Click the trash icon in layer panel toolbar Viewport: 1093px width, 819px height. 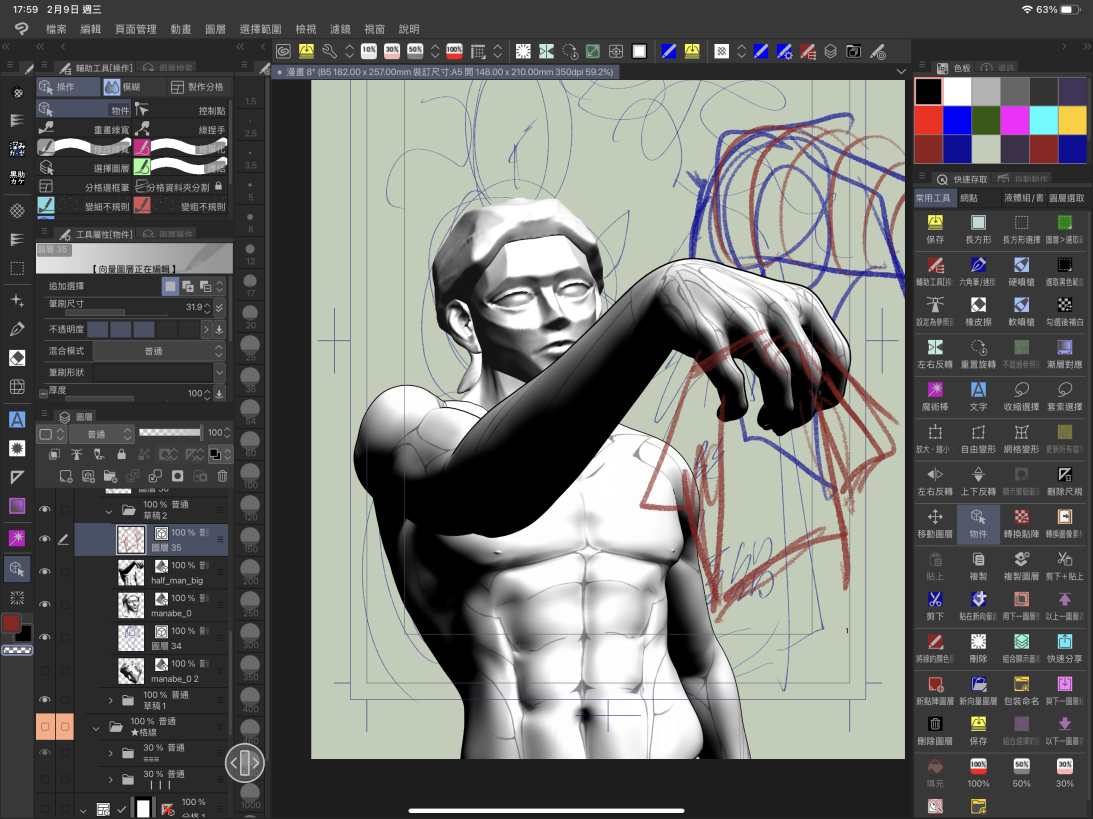(222, 476)
